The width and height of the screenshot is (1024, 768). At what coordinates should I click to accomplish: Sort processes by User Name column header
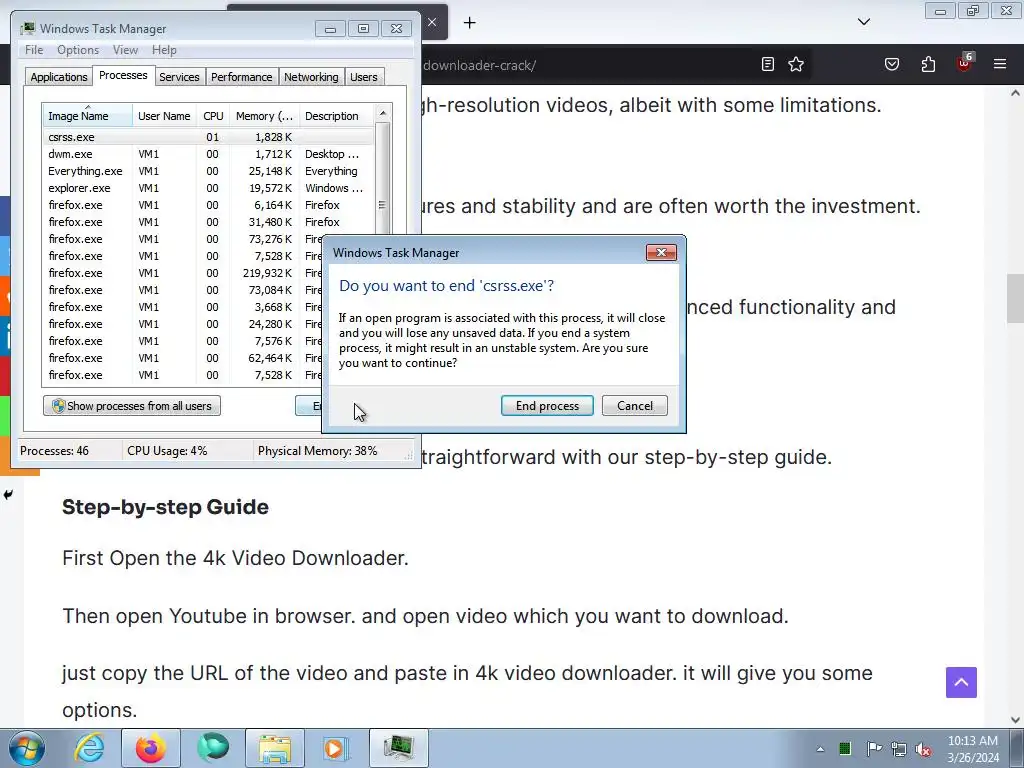[x=164, y=116]
